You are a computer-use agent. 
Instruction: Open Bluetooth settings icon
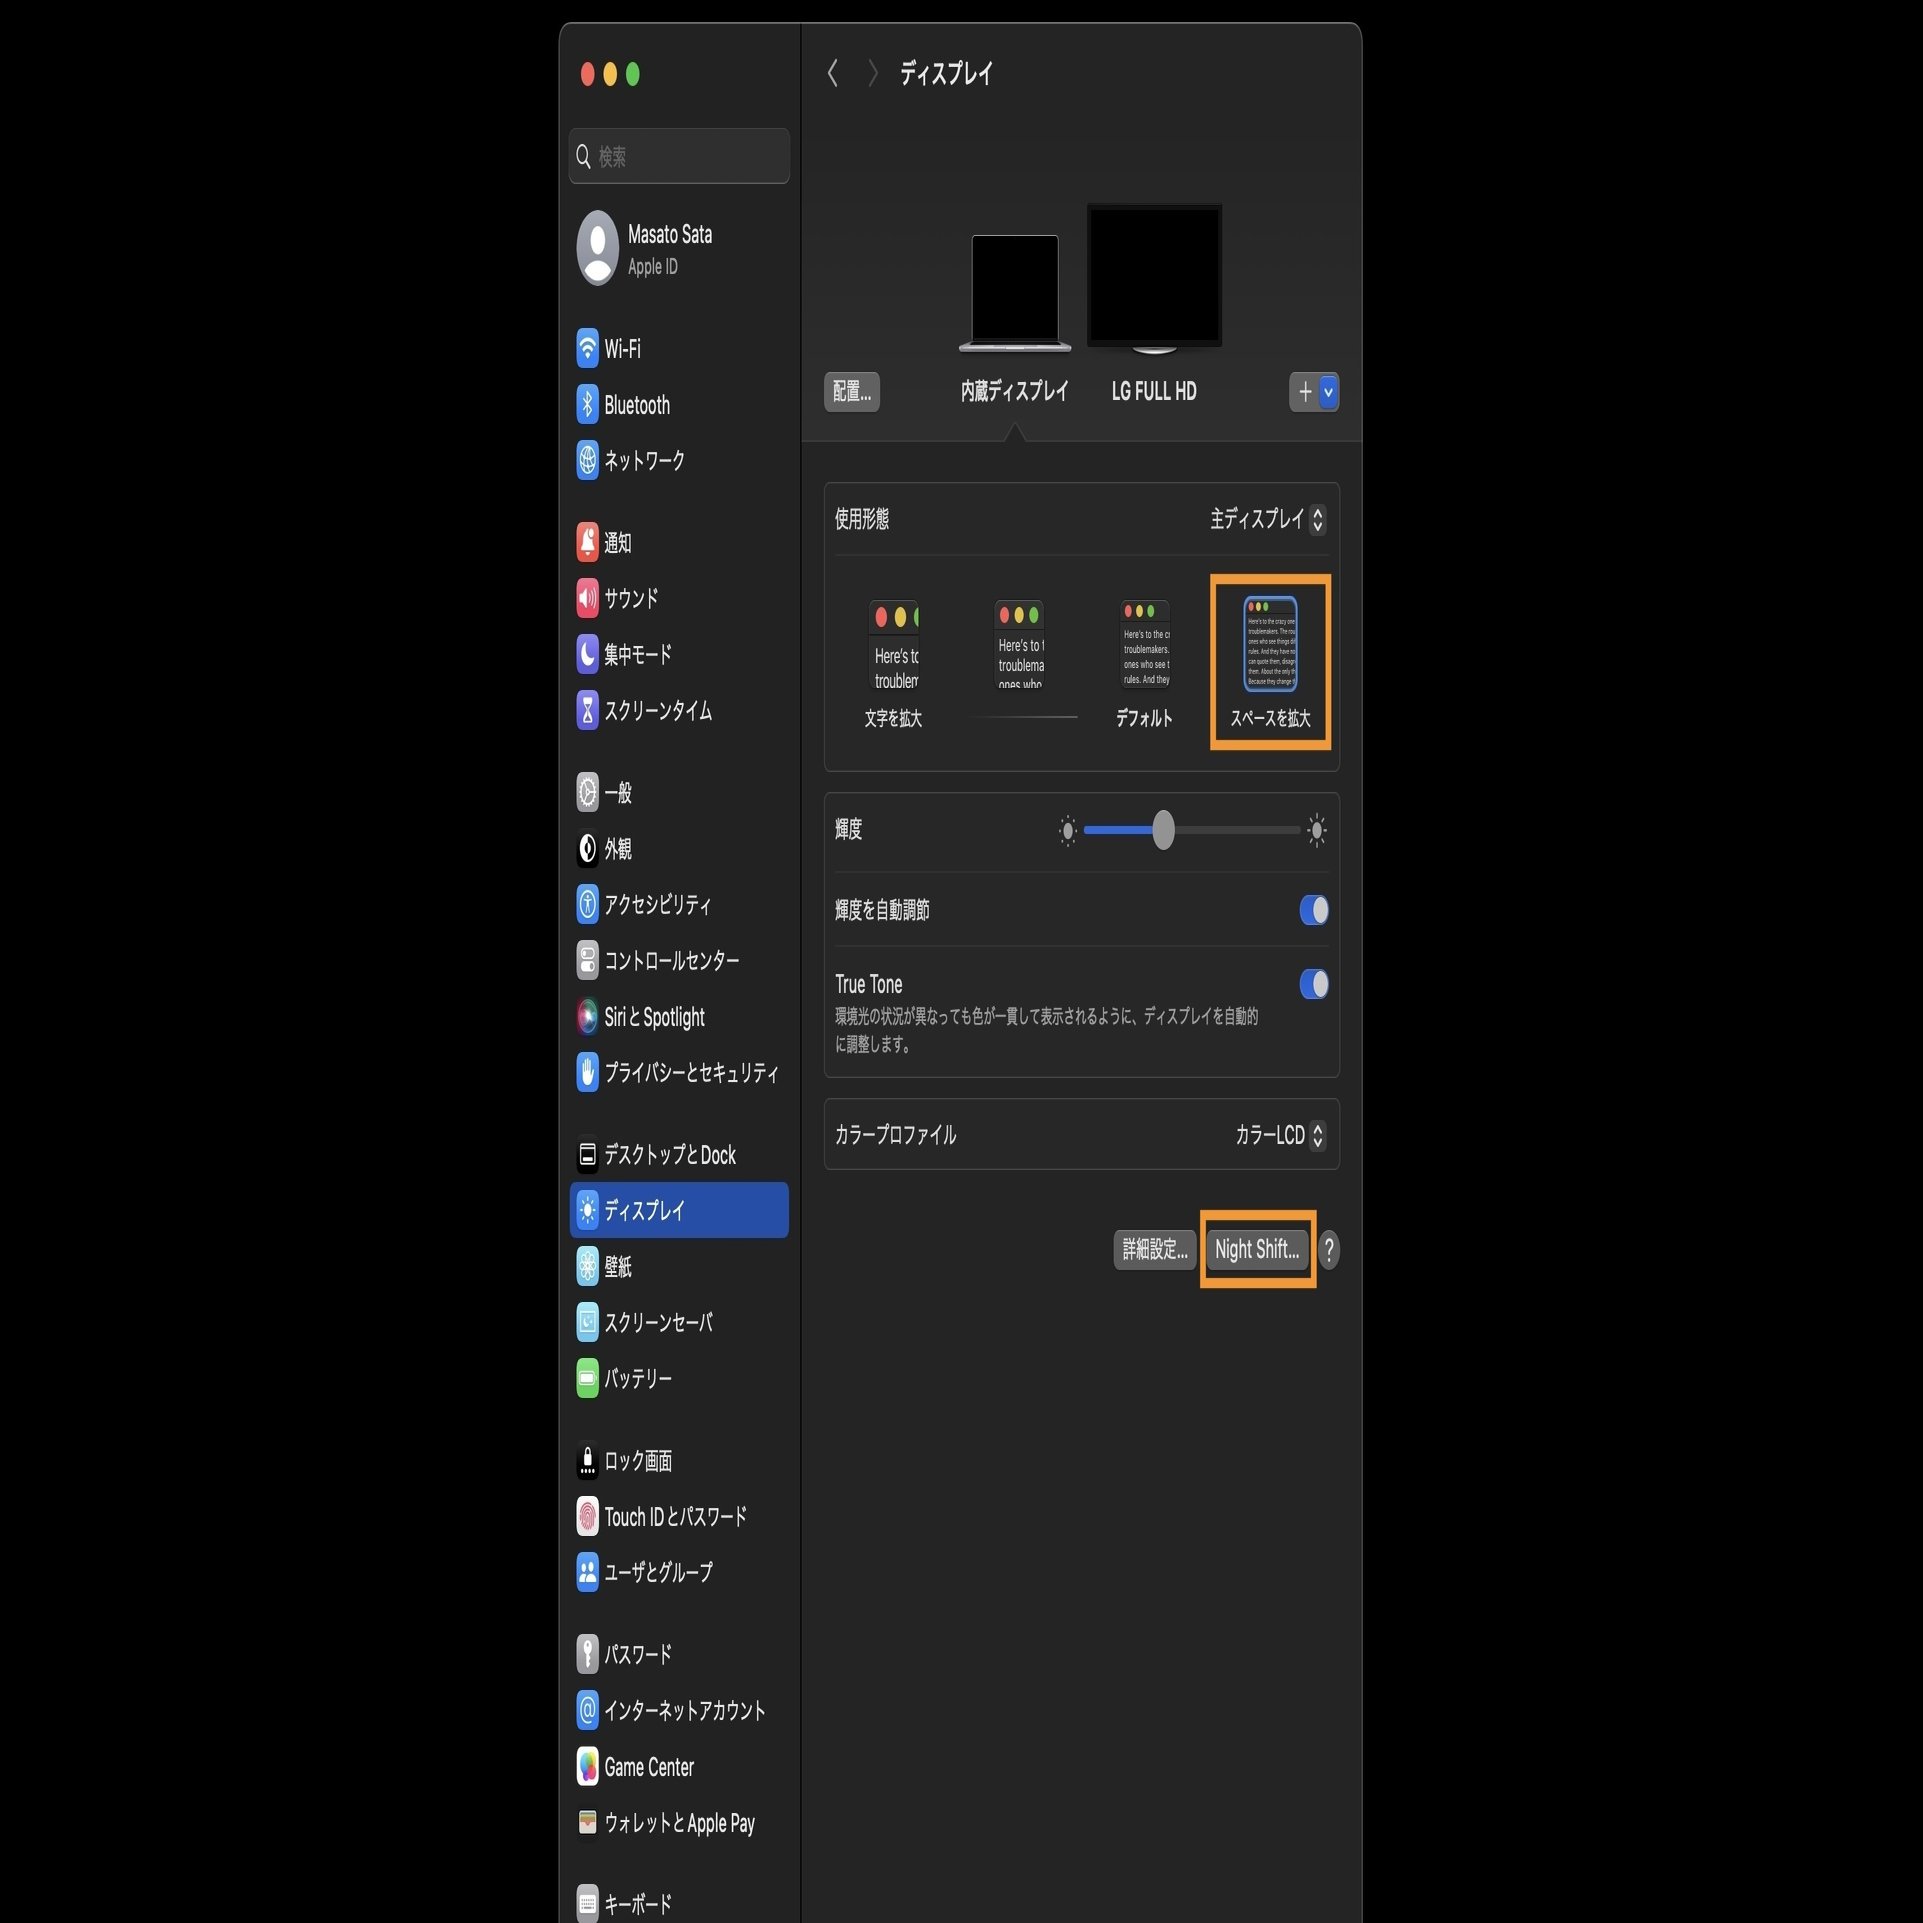pos(587,405)
